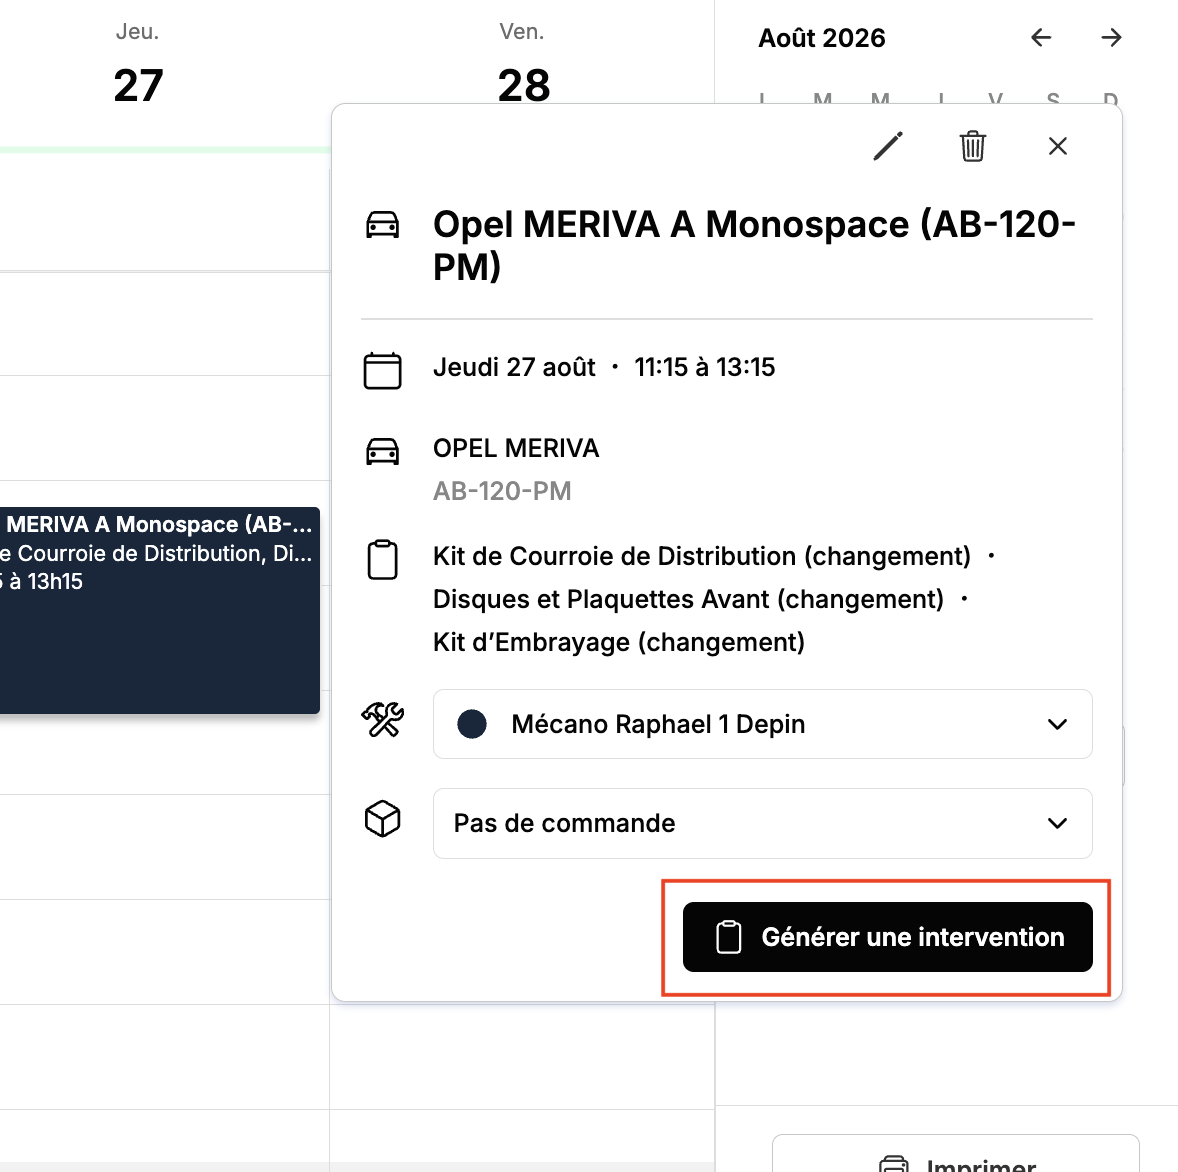Select Thursday 27 day header
Screen dimensions: 1178x1172
coord(137,68)
